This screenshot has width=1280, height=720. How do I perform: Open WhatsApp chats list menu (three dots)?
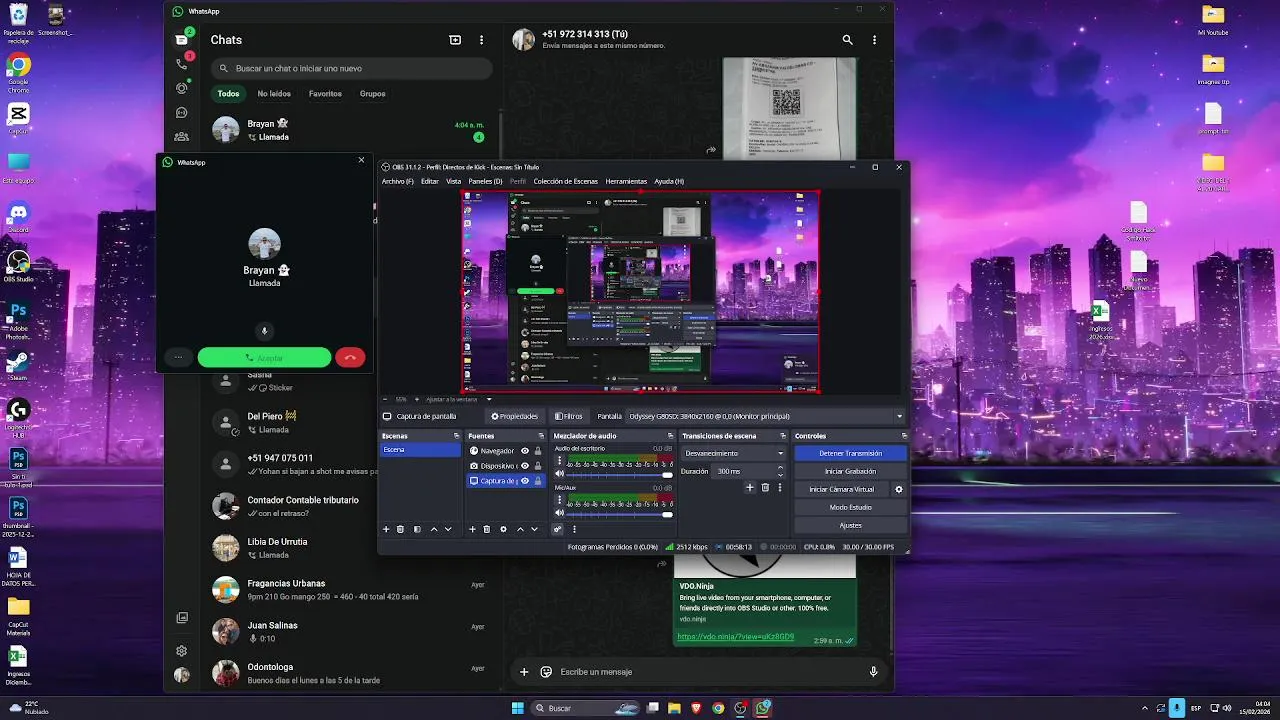coord(481,40)
